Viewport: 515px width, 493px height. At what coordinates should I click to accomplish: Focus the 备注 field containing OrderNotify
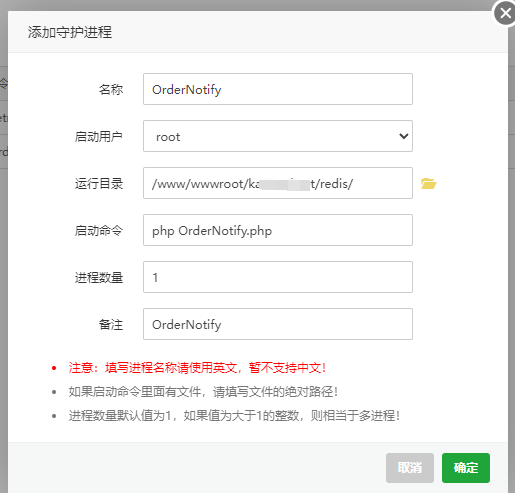pos(278,324)
